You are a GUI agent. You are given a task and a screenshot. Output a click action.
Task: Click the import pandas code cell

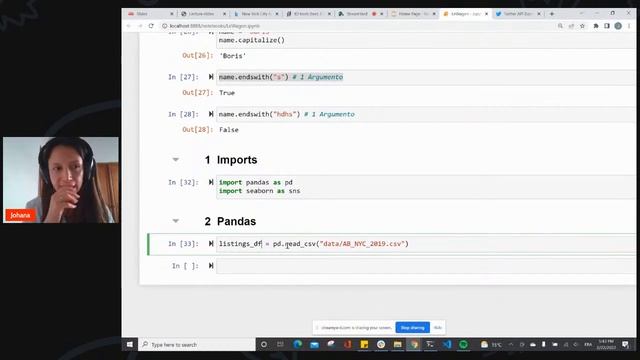pos(426,187)
